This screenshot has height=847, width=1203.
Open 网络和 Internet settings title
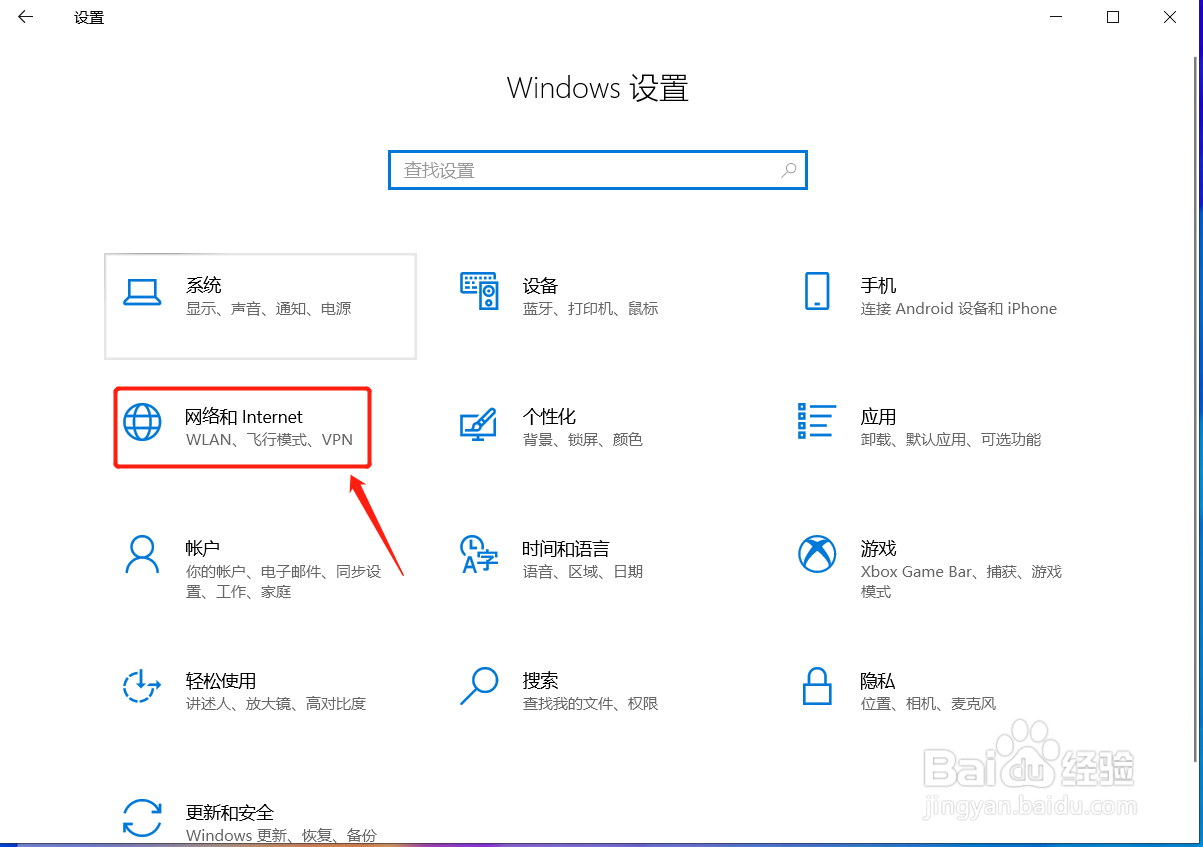coord(244,417)
